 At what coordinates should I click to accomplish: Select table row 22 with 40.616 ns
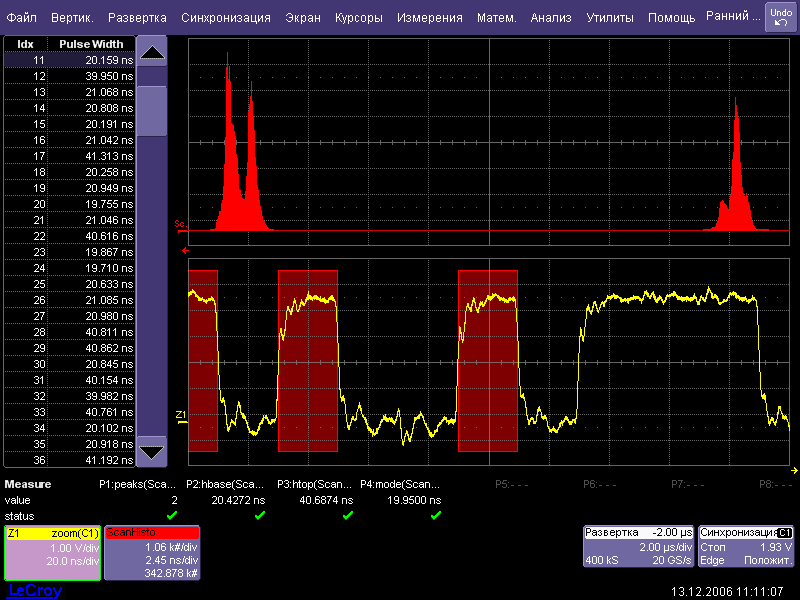coord(70,236)
